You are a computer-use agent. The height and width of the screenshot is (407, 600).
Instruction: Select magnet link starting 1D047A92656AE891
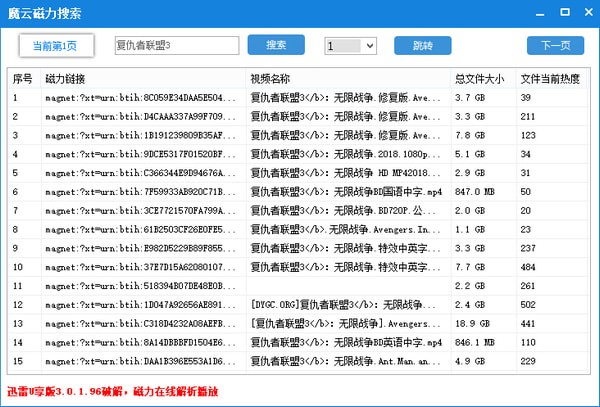pos(140,305)
